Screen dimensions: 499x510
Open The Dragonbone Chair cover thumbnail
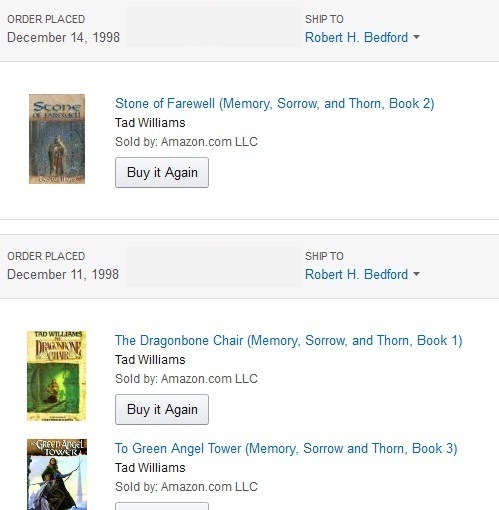click(x=57, y=376)
